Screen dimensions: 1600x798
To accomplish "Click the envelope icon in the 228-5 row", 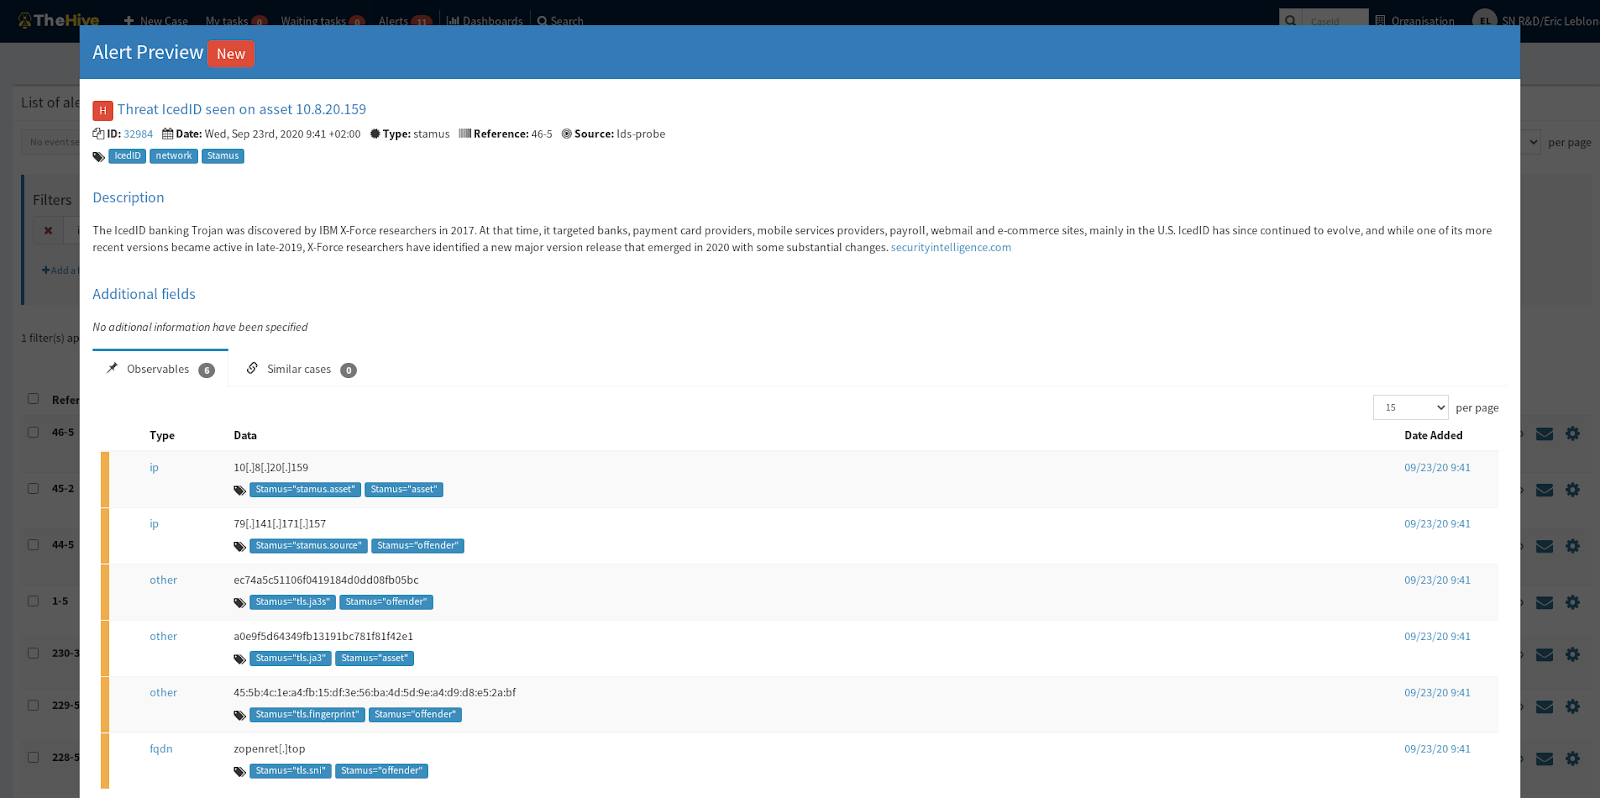I will 1544,758.
